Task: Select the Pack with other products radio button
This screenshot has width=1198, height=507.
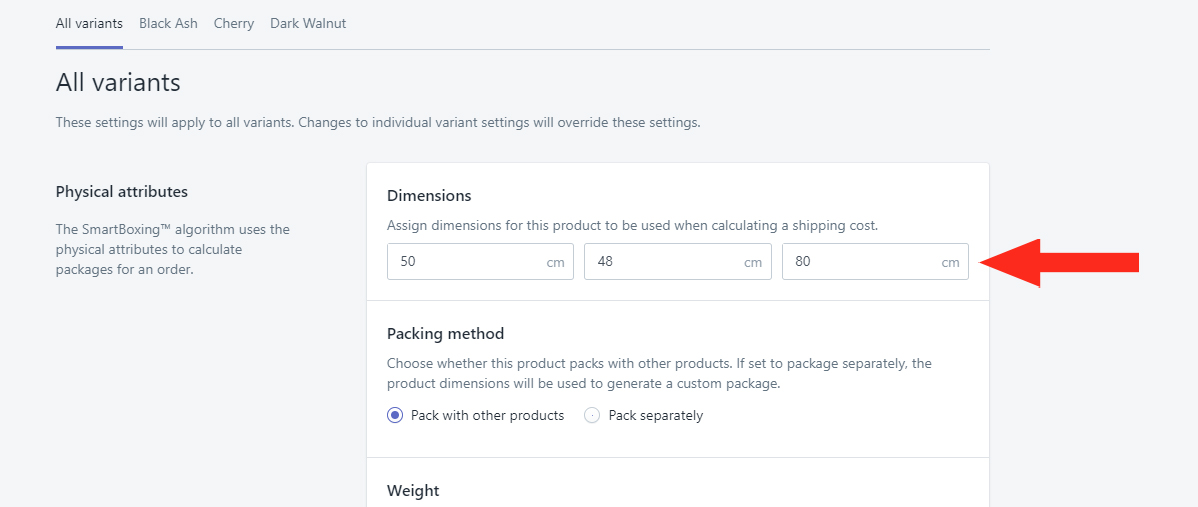Action: [395, 415]
